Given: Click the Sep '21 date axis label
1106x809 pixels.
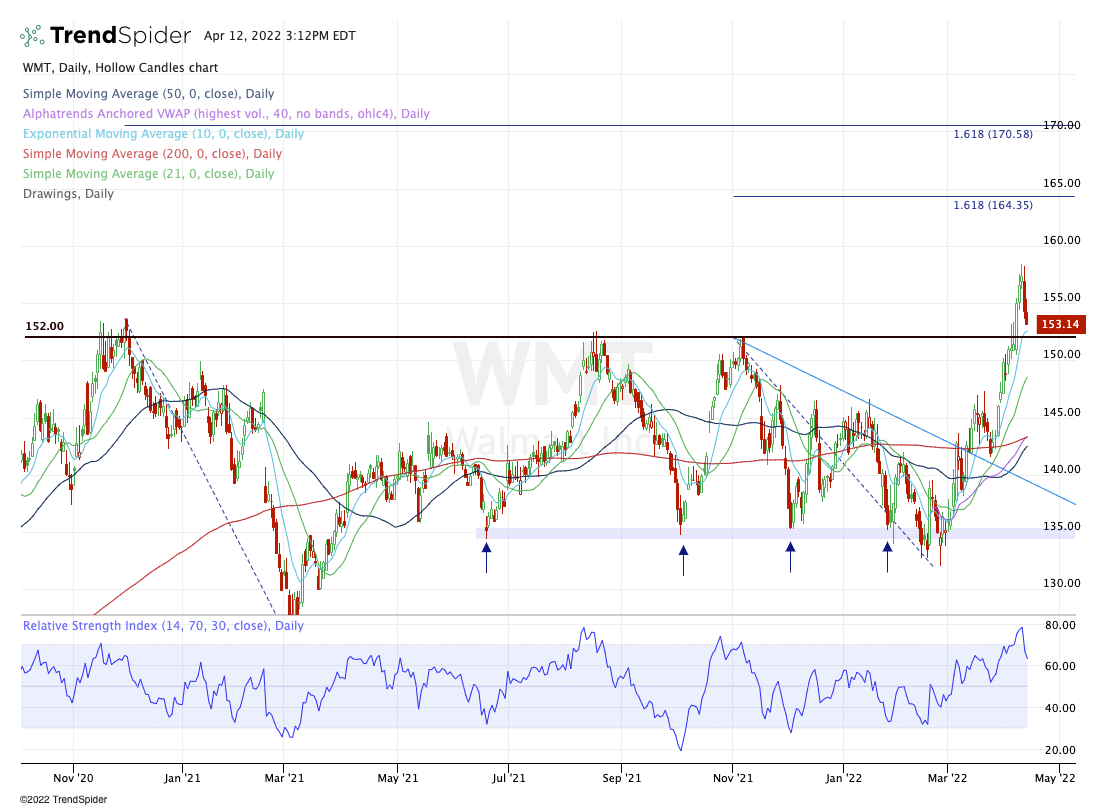Looking at the screenshot, I should (621, 778).
